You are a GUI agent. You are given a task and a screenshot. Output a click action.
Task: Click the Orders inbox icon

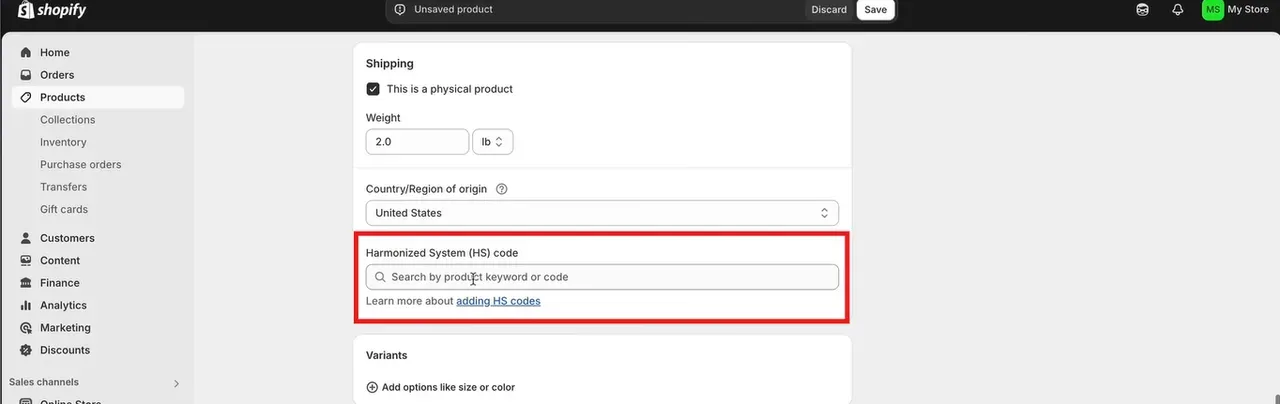tap(26, 75)
